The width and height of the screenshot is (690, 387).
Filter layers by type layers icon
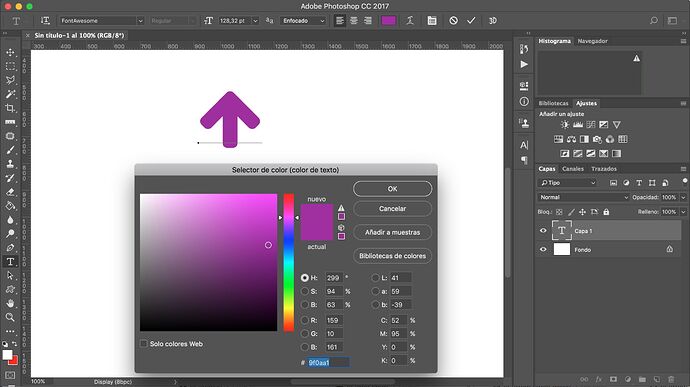point(639,183)
